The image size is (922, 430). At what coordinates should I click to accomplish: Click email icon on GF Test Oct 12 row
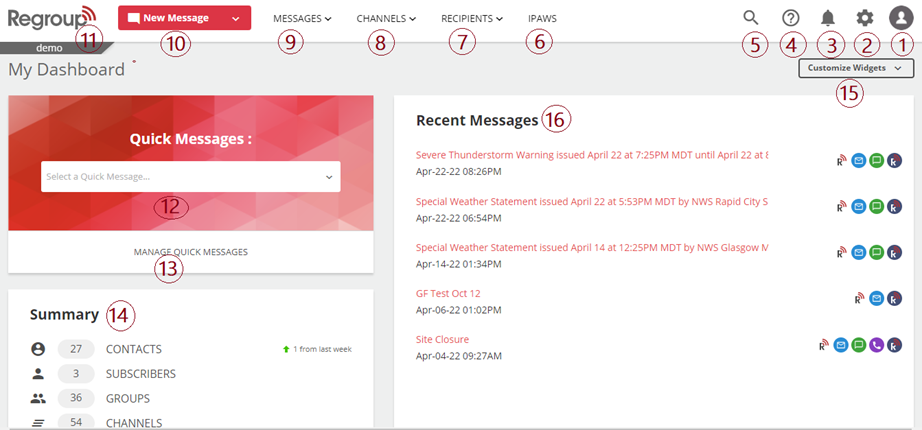click(x=876, y=298)
